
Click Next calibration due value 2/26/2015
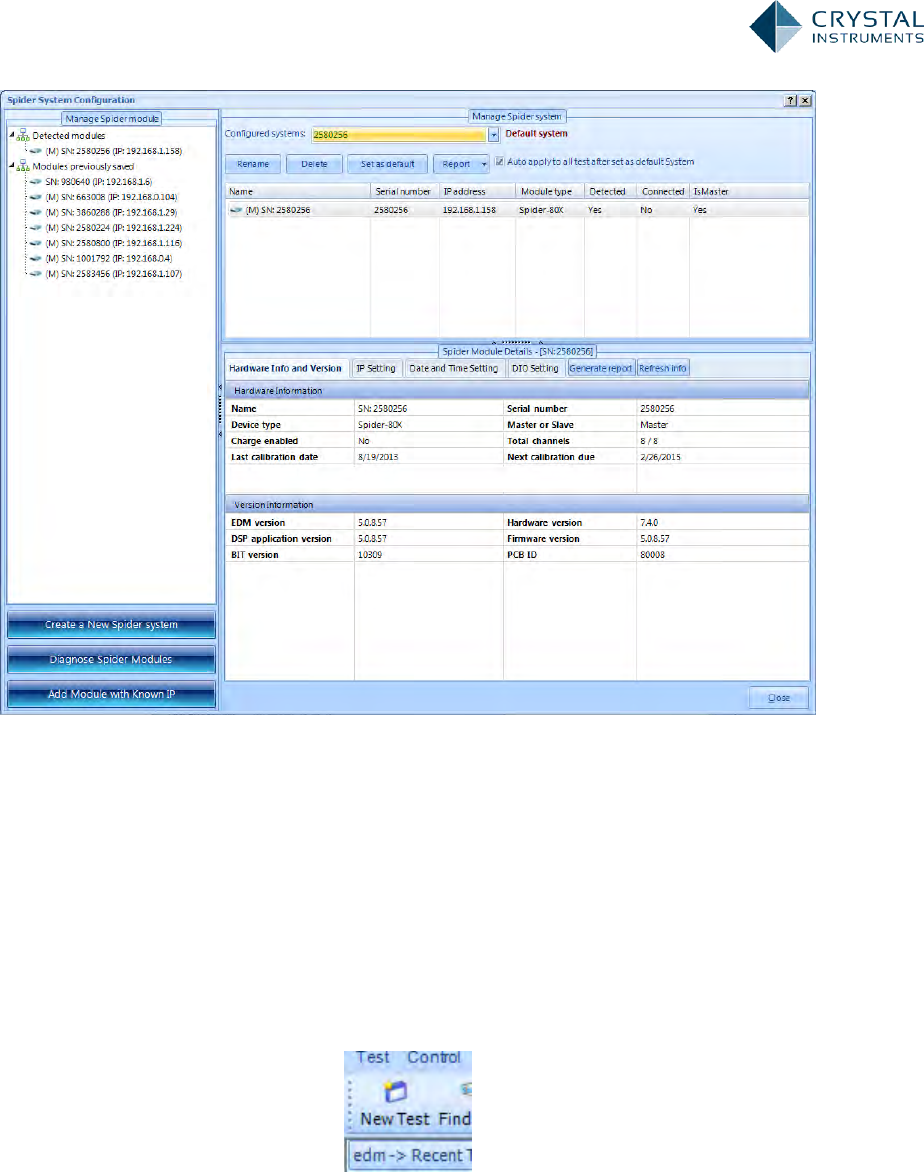(x=660, y=457)
